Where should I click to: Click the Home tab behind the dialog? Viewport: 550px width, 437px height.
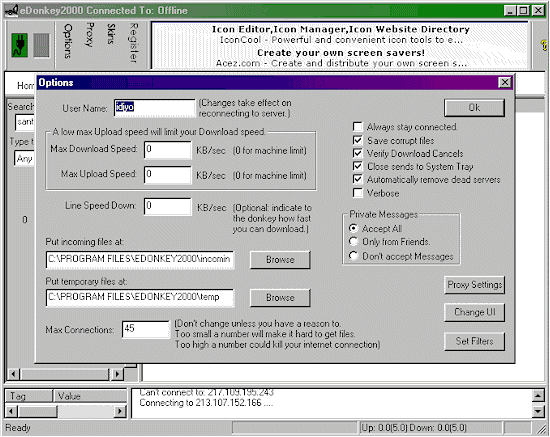click(x=25, y=86)
